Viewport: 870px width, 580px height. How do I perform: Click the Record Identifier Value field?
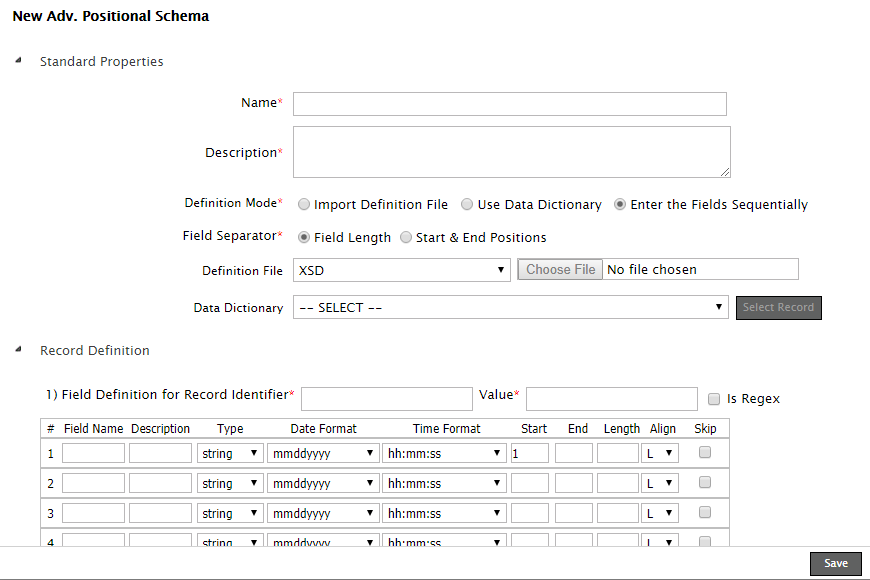611,399
